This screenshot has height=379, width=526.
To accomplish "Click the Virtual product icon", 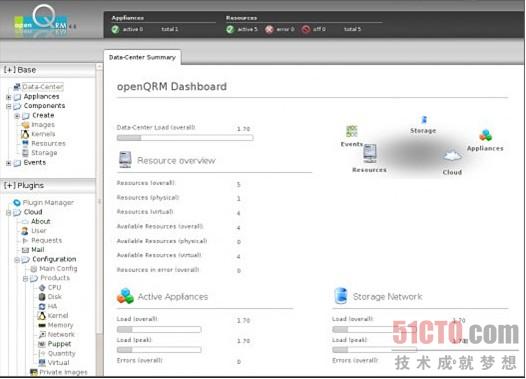I will click(x=42, y=363).
